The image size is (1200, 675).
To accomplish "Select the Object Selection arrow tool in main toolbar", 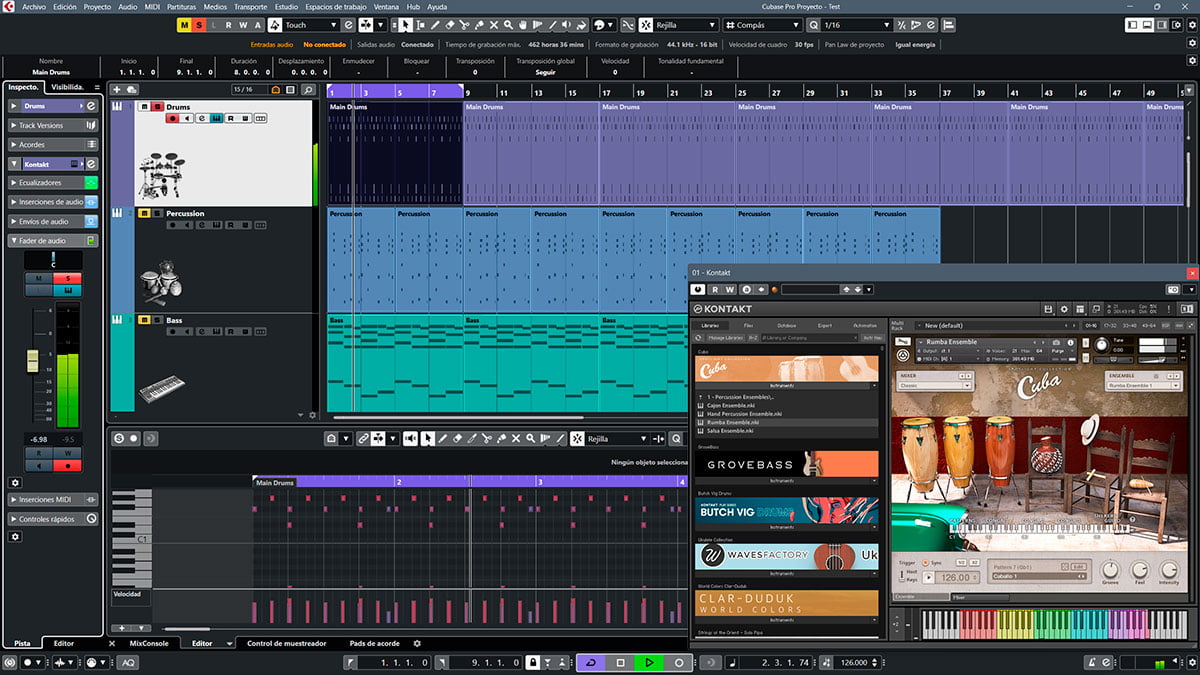I will tap(405, 25).
